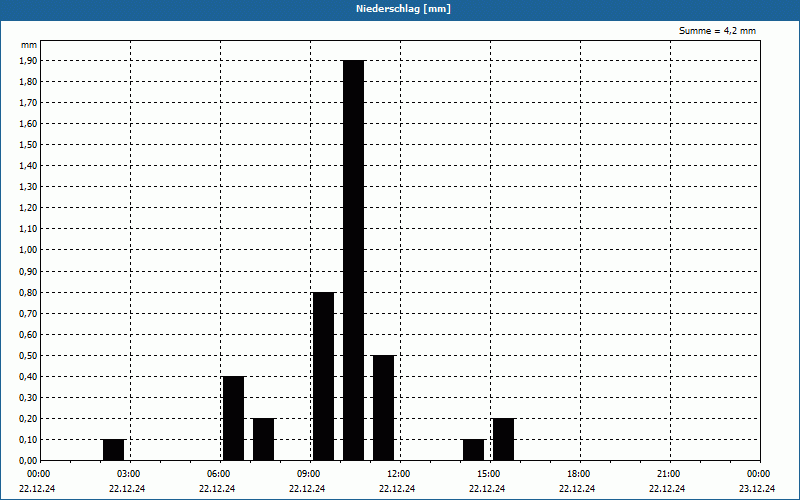
Task: Click the Niederschlag [mm] chart title
Action: pyautogui.click(x=403, y=9)
